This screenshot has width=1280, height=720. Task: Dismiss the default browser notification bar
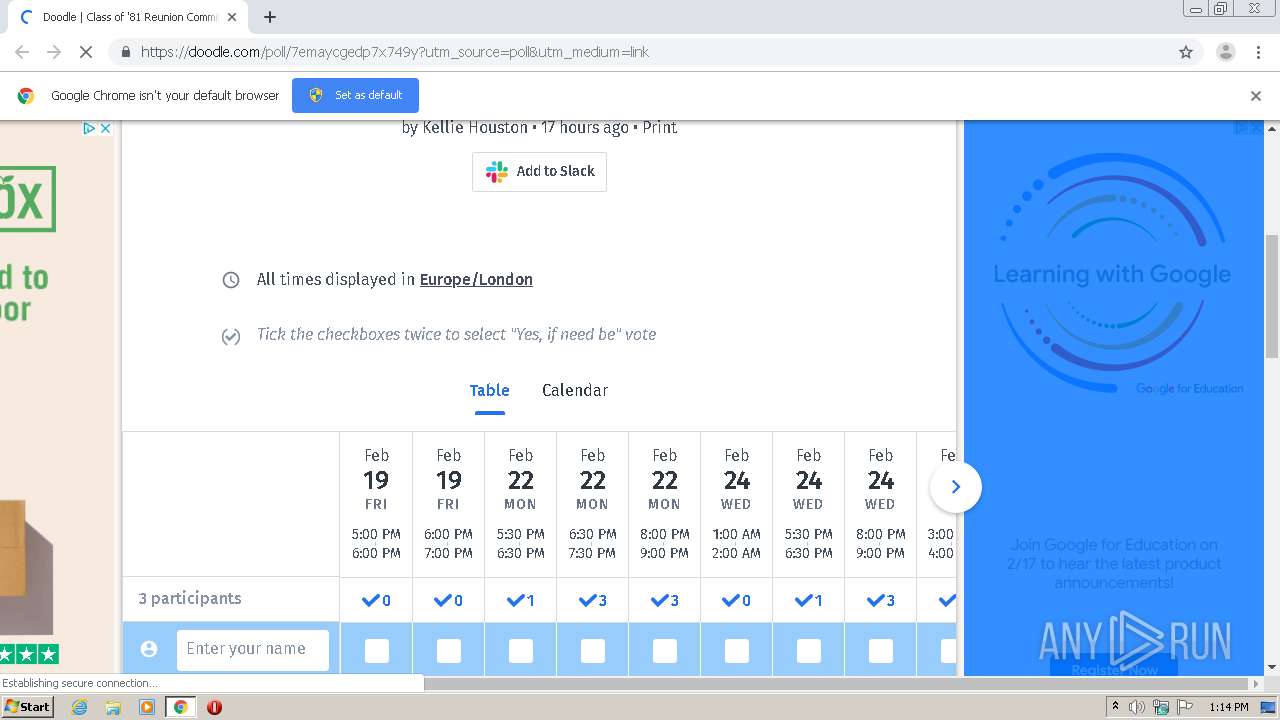pos(1256,96)
